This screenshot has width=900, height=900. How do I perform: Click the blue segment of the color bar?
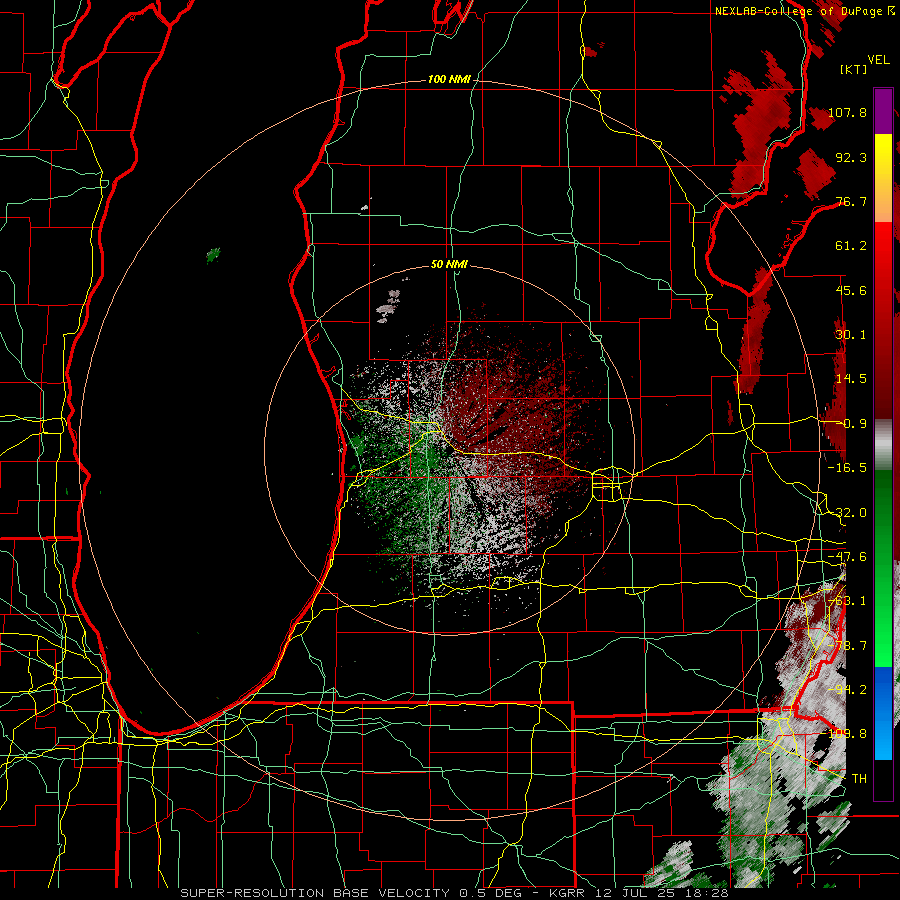883,713
